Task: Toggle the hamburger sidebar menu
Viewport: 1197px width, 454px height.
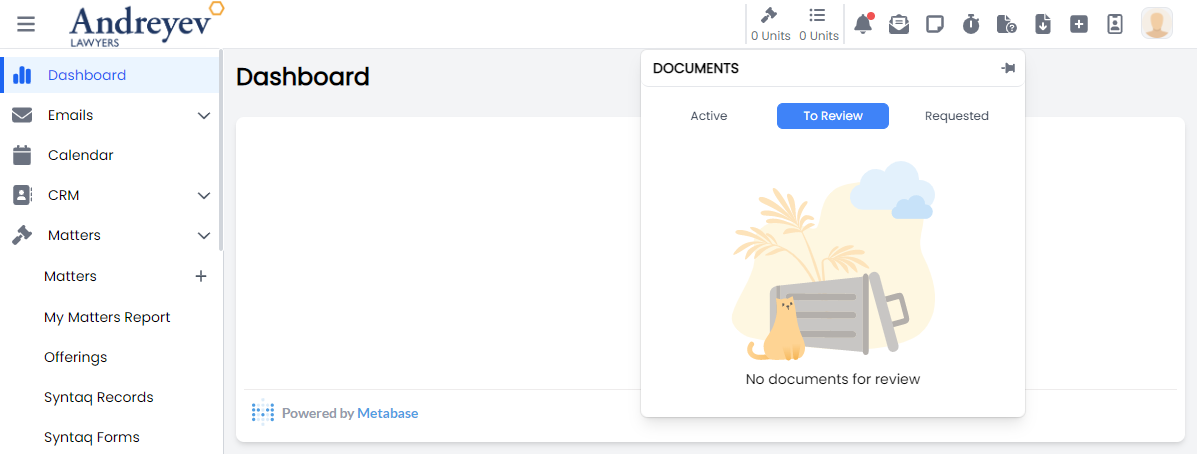Action: 26,24
